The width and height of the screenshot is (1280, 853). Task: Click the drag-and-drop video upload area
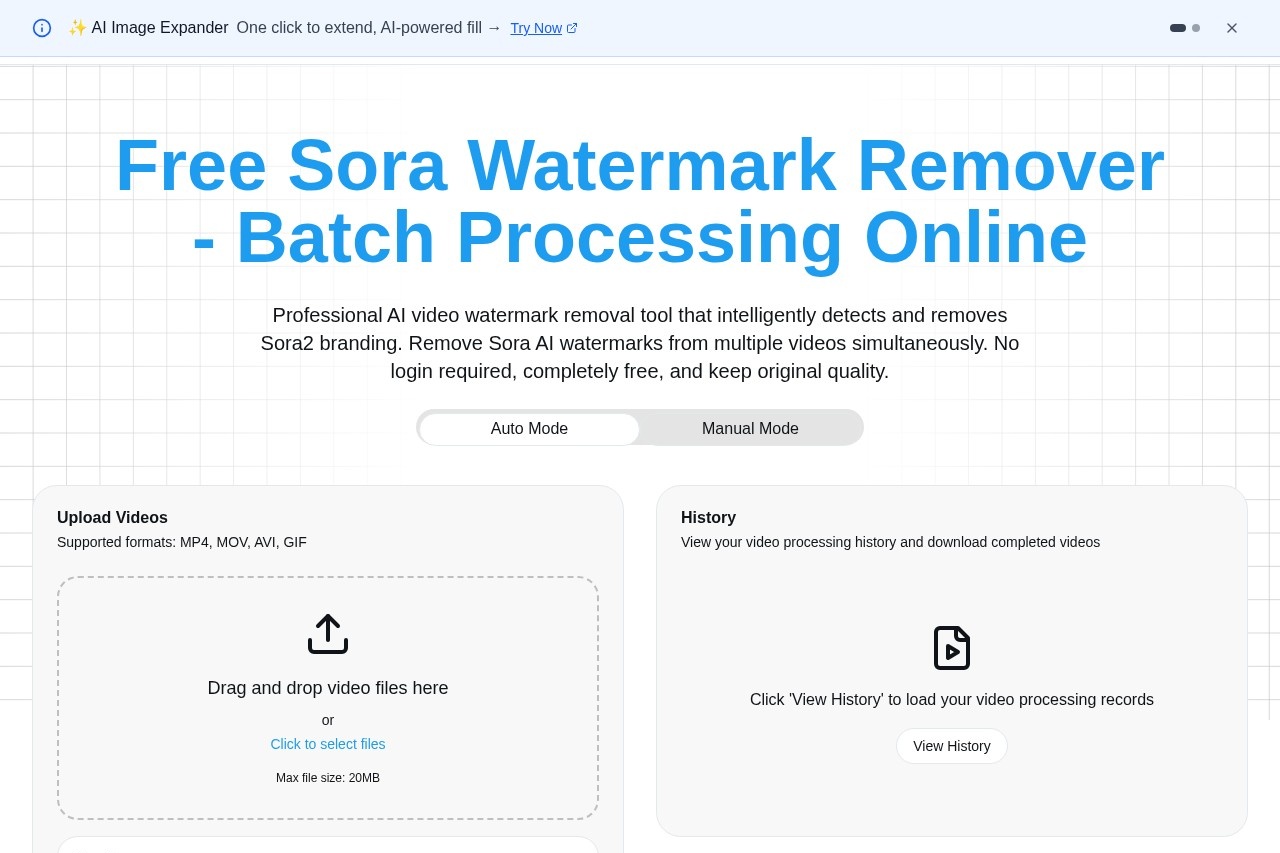tap(327, 698)
